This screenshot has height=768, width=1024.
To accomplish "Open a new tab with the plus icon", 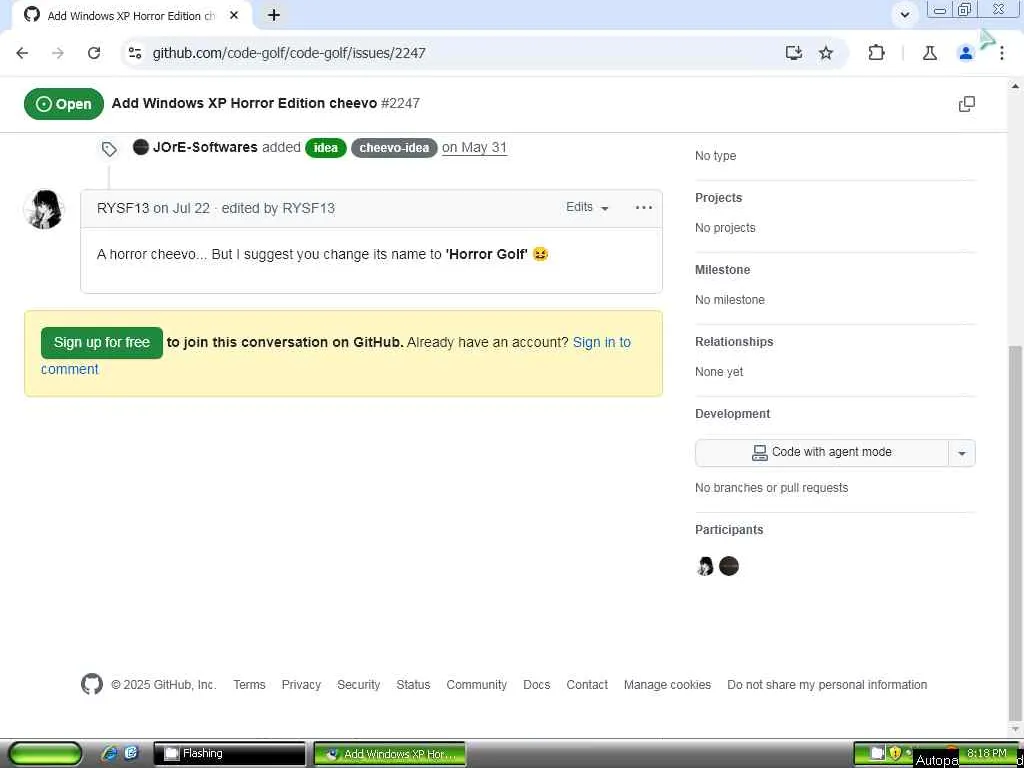I will (274, 15).
